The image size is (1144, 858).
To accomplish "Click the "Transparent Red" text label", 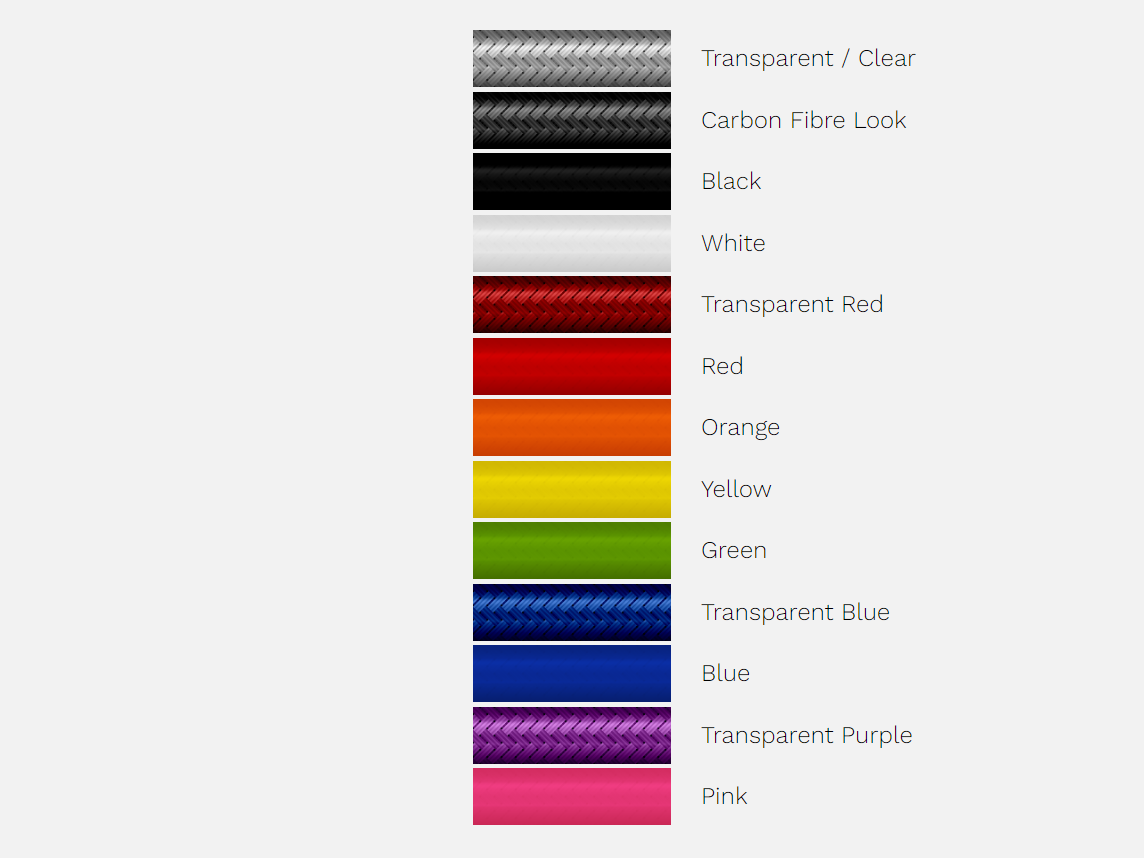I will click(x=792, y=304).
